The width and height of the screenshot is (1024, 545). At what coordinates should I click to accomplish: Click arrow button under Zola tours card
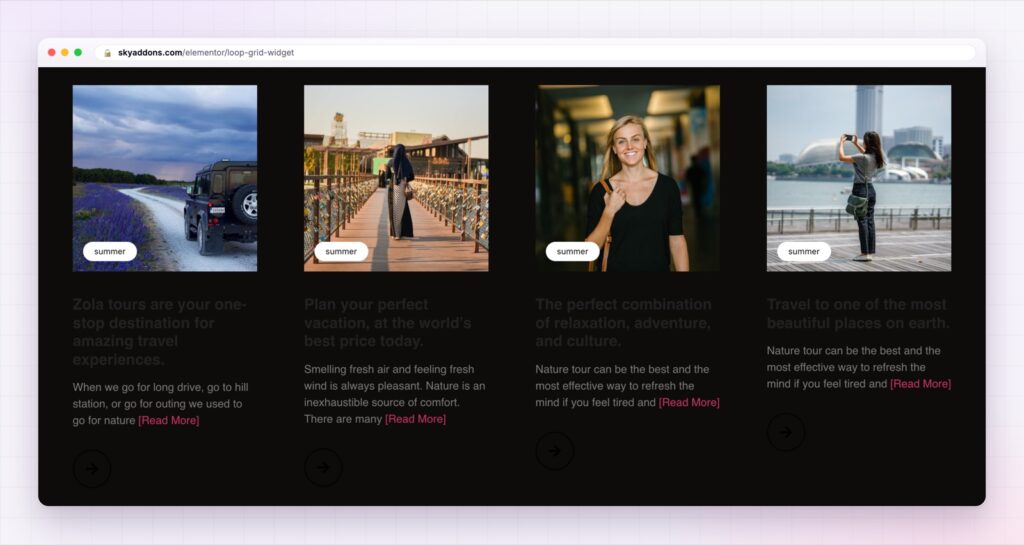(92, 468)
